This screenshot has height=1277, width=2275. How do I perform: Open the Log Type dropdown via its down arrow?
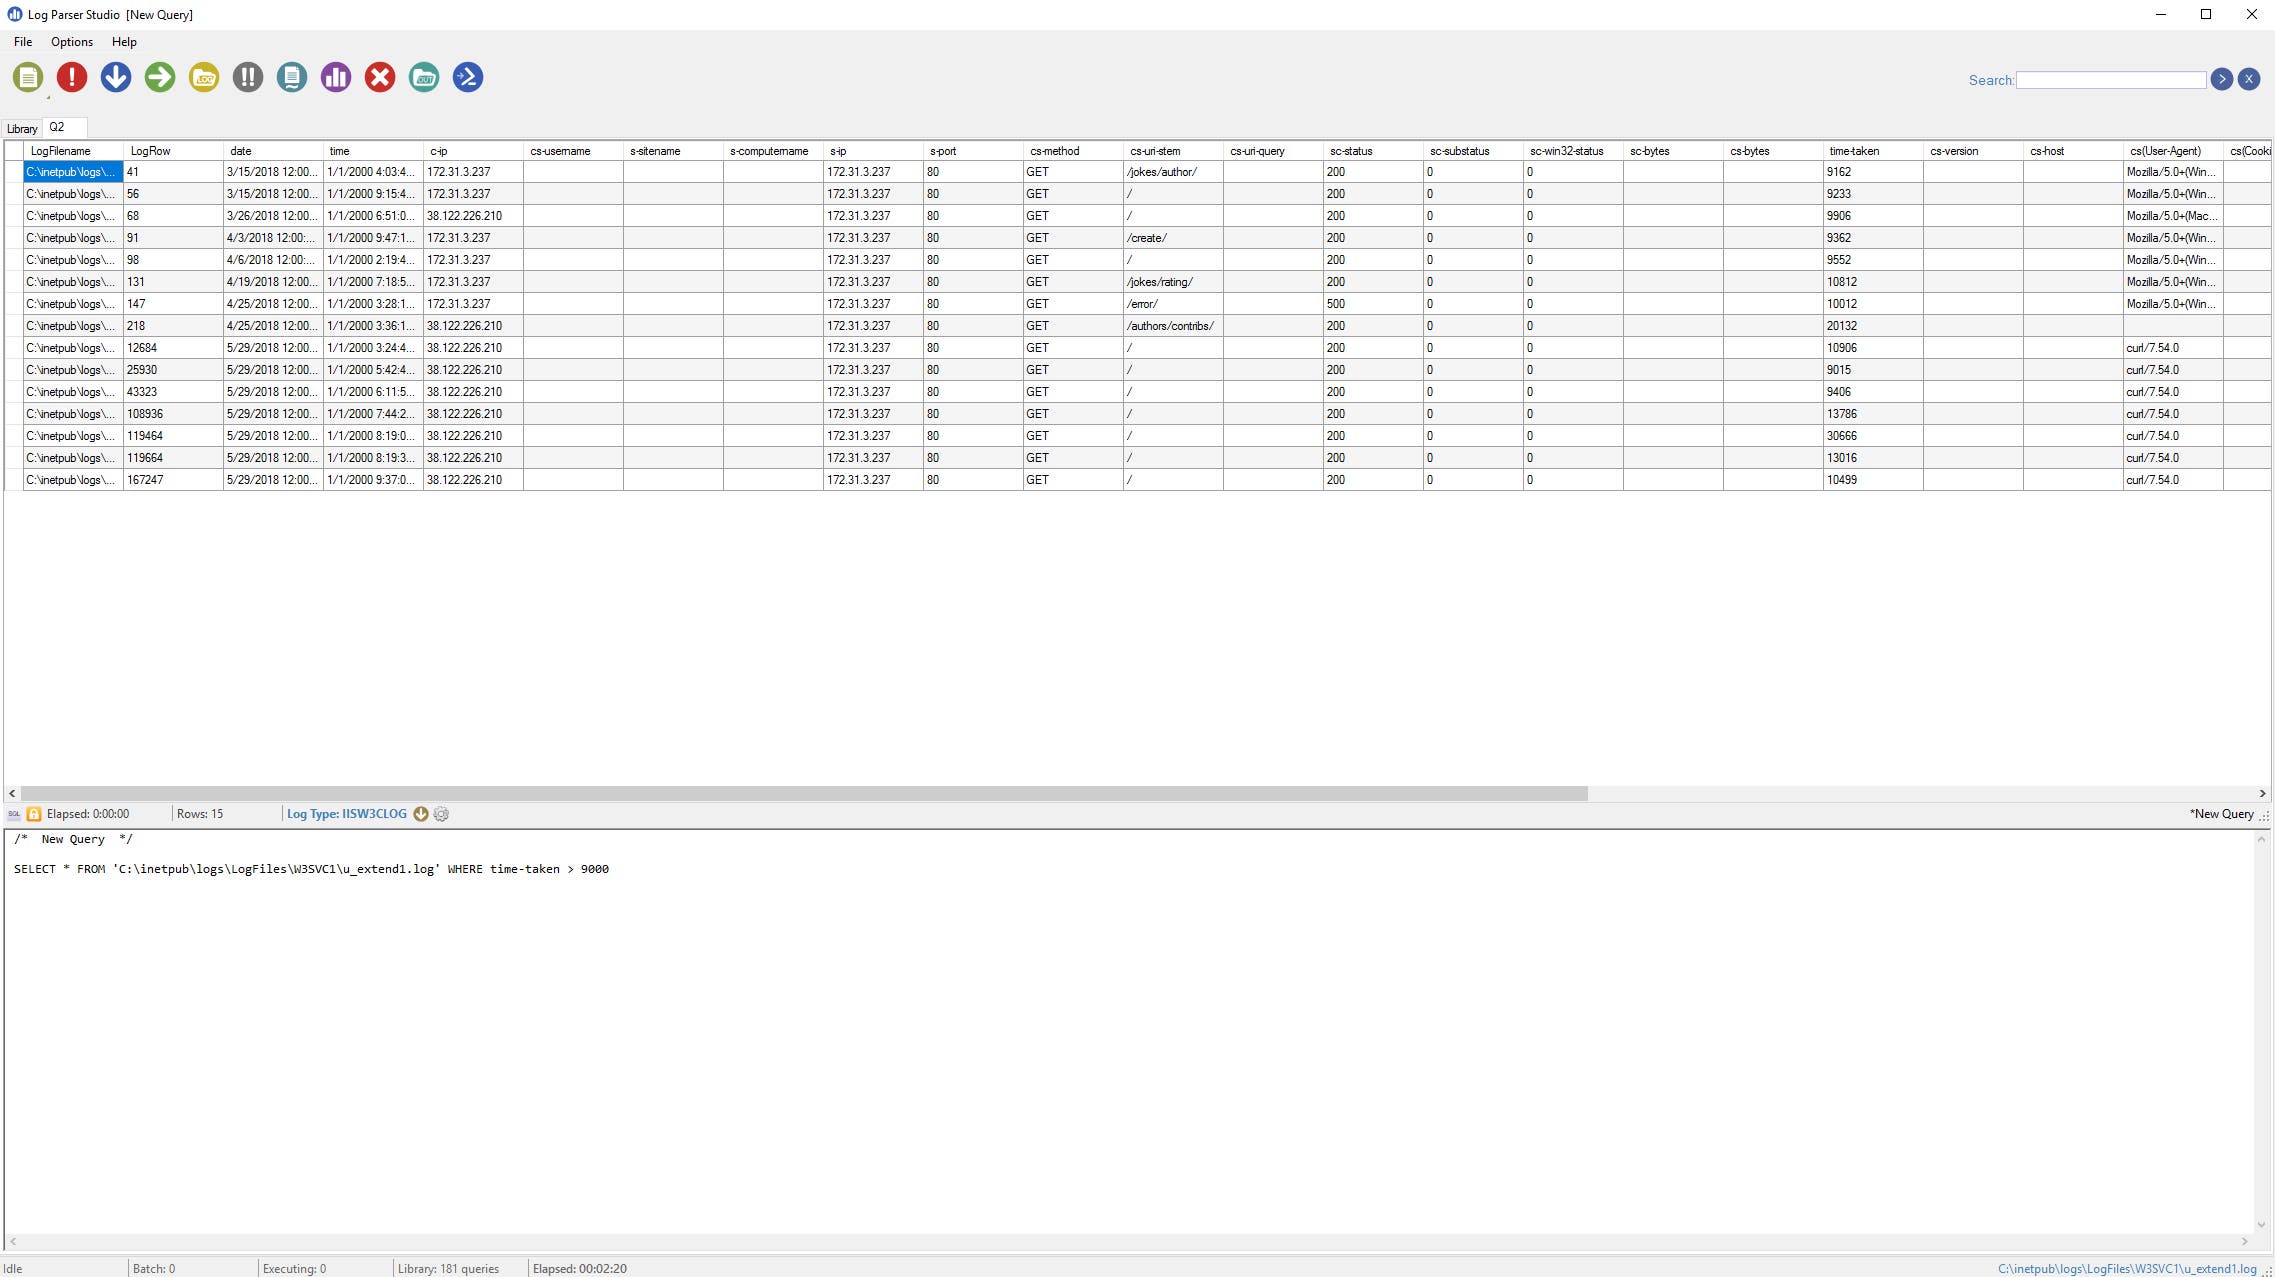420,814
